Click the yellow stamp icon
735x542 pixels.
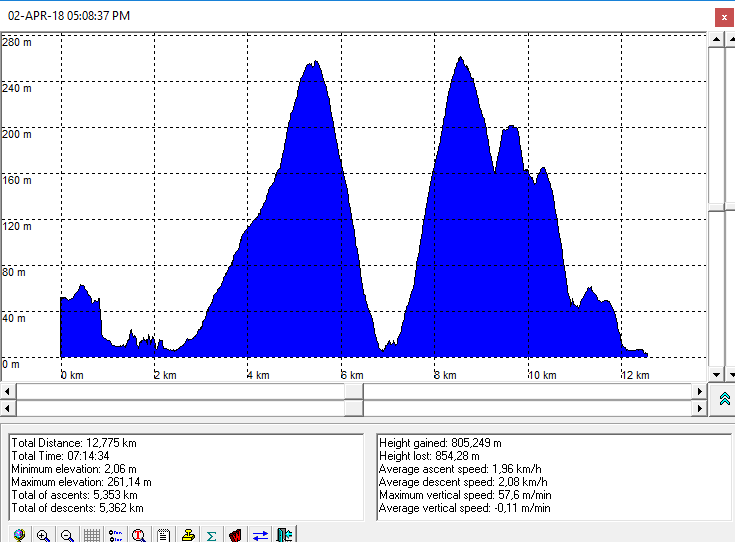[188, 534]
